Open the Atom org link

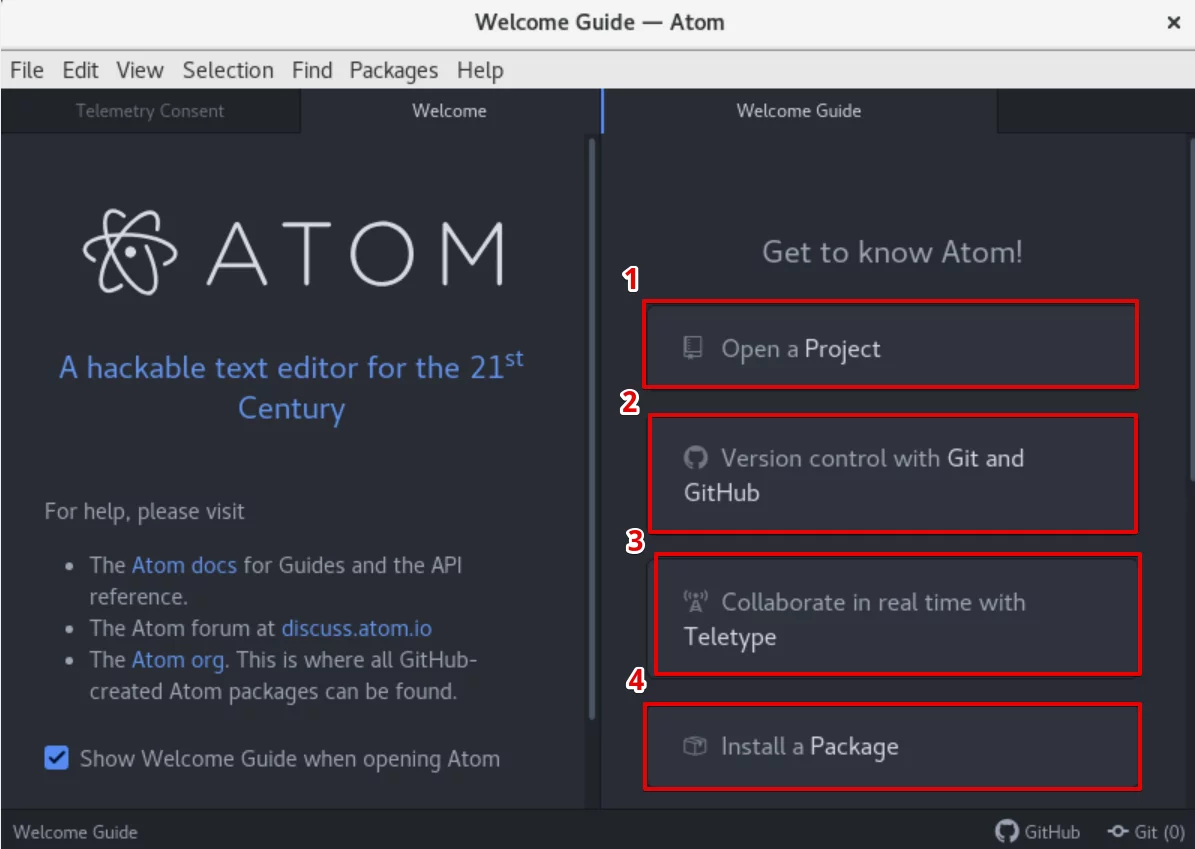point(178,660)
